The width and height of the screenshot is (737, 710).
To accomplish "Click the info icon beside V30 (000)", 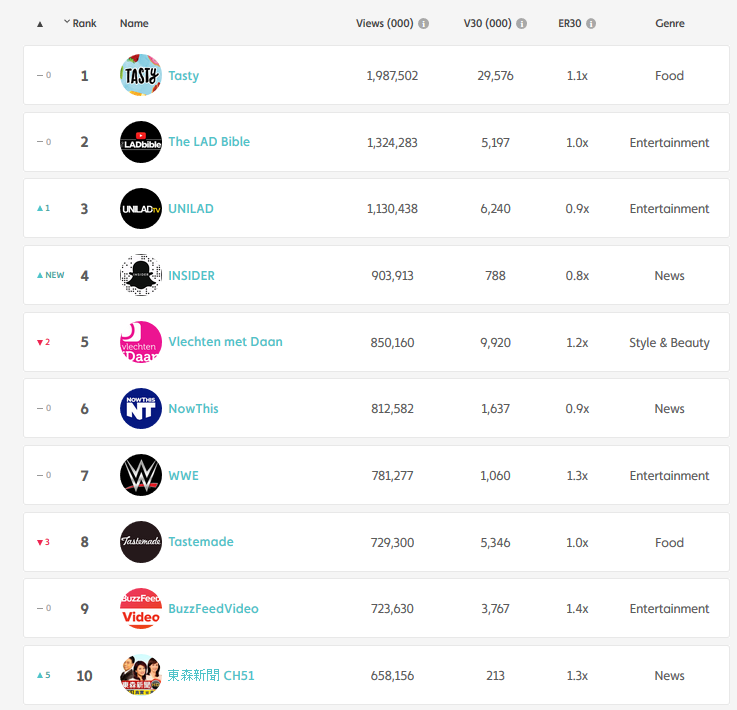I will tap(521, 23).
